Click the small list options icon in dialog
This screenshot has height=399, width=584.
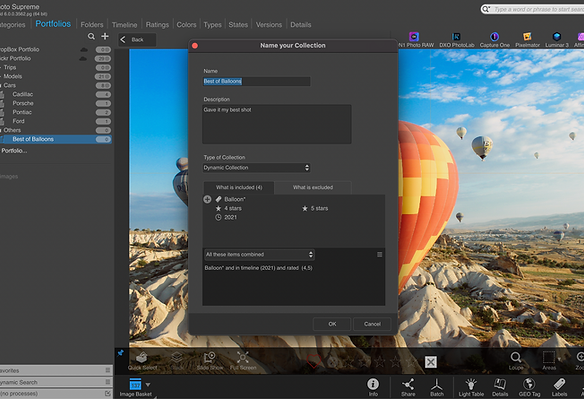click(380, 254)
